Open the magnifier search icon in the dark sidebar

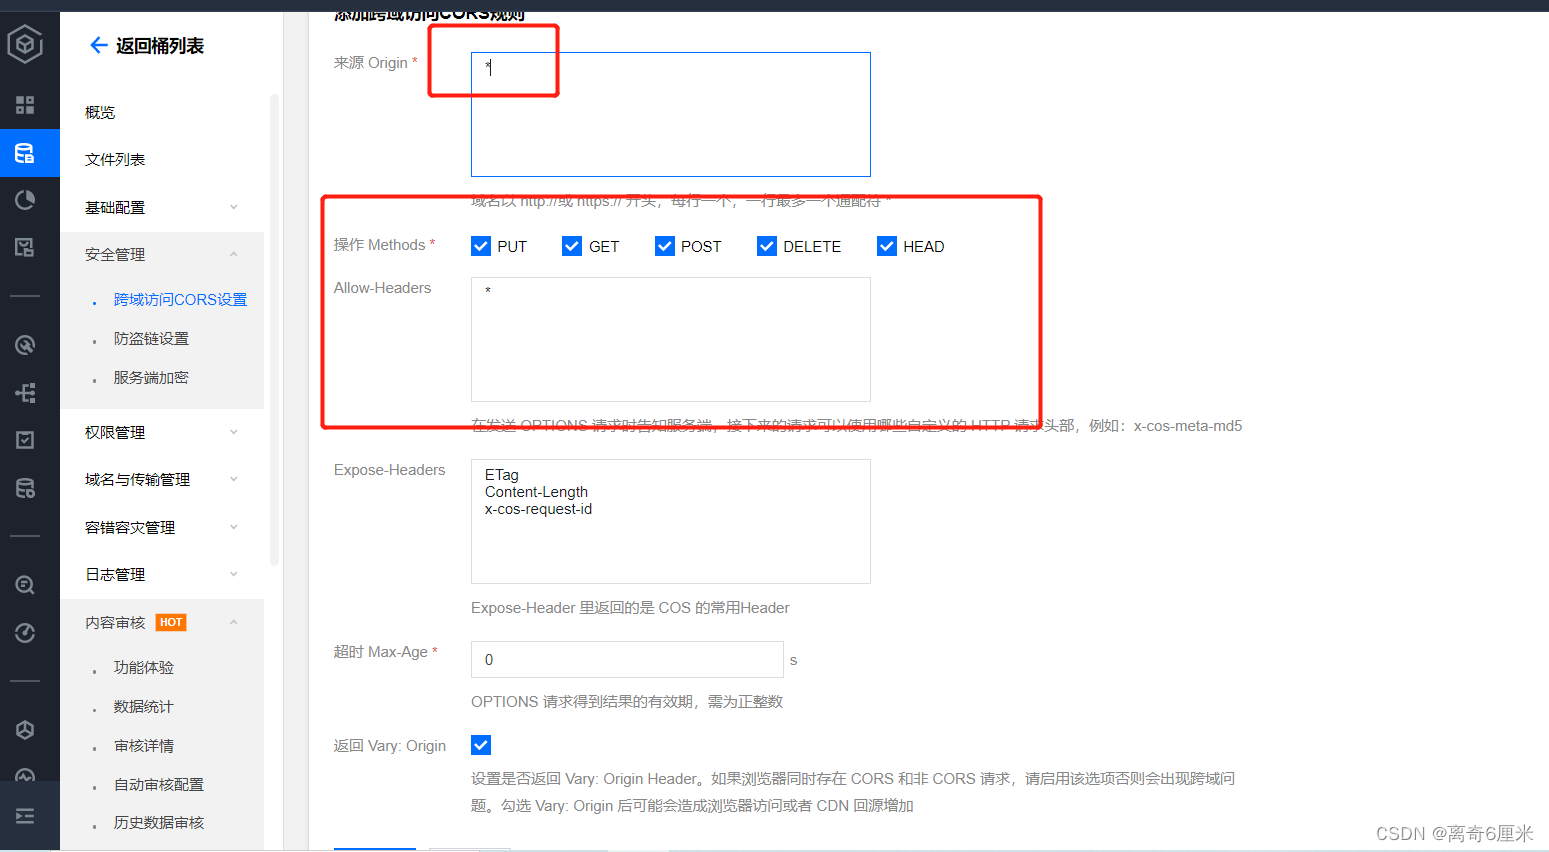point(25,585)
